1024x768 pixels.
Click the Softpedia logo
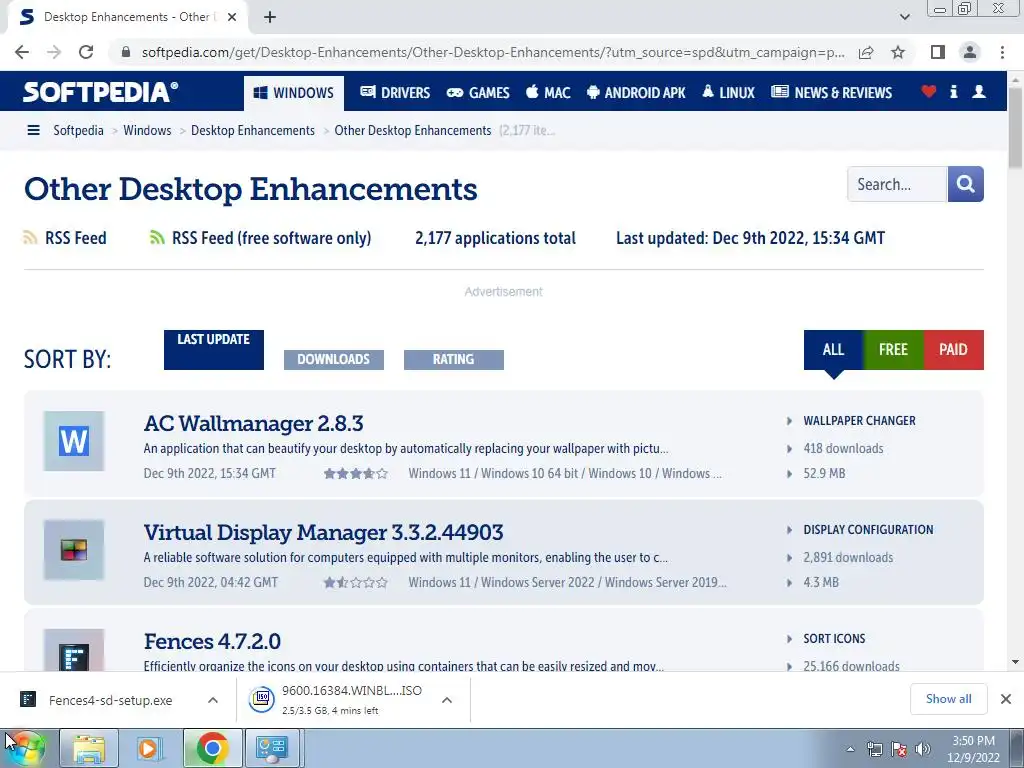[100, 91]
